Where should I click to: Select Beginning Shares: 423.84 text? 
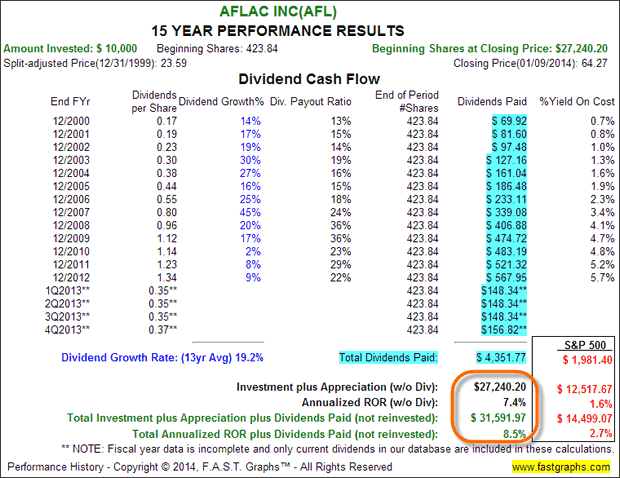(x=217, y=49)
